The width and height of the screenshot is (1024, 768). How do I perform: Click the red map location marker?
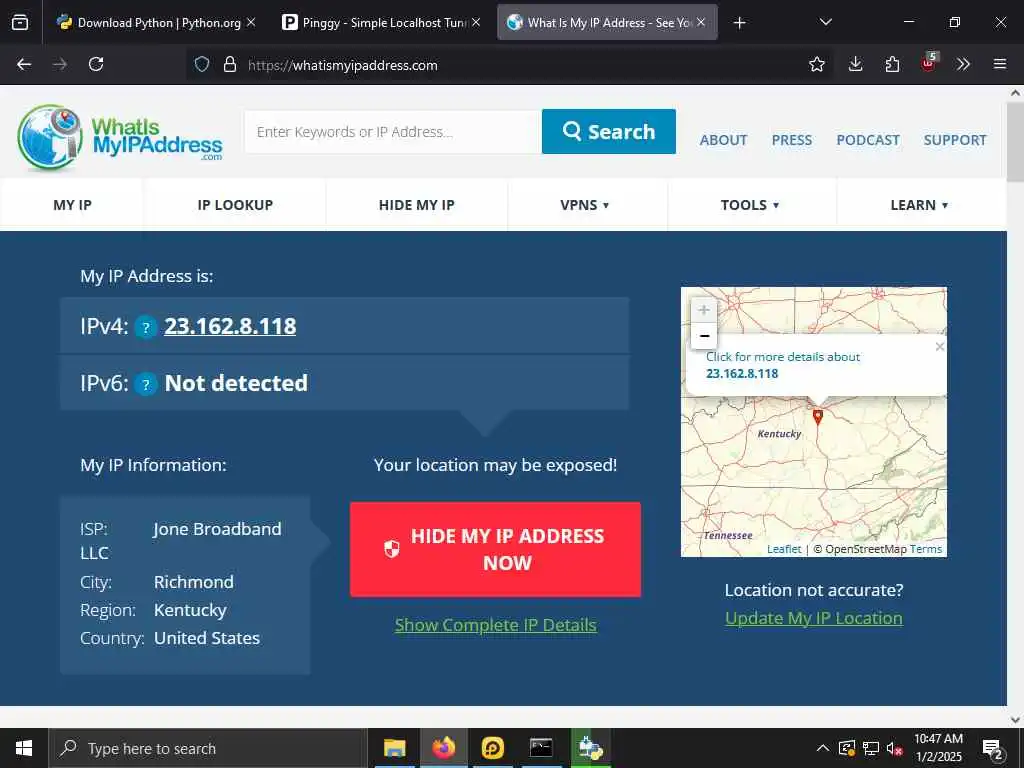[817, 417]
